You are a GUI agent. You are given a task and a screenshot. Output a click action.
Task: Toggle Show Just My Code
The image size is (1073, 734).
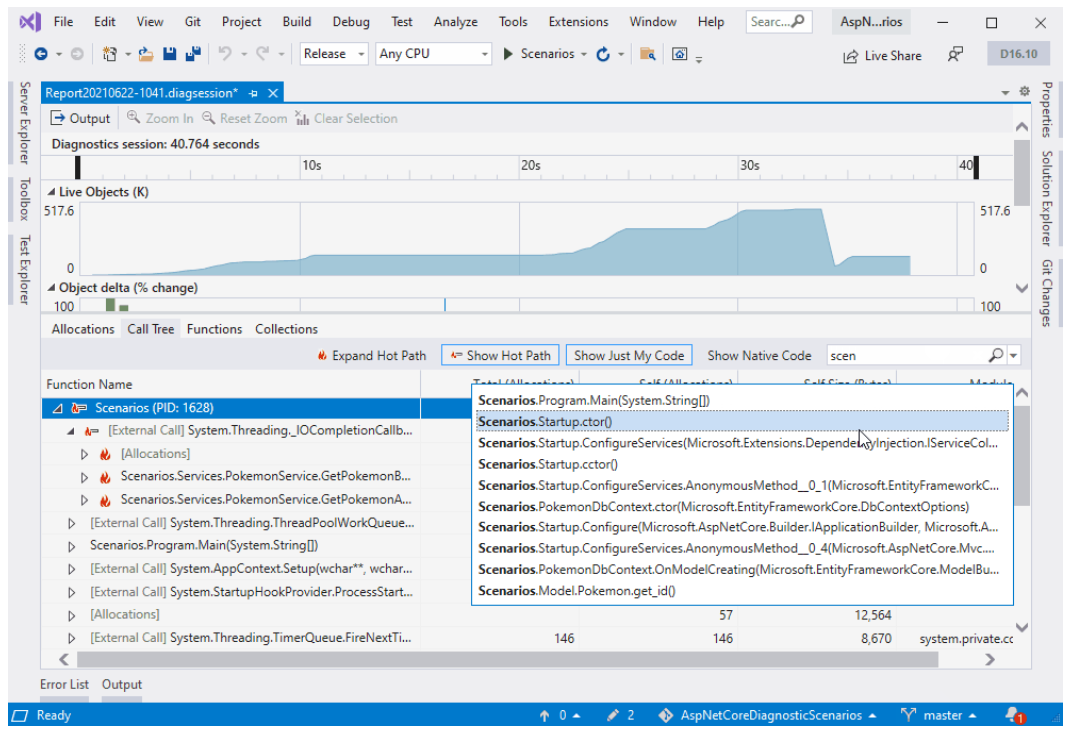[629, 355]
